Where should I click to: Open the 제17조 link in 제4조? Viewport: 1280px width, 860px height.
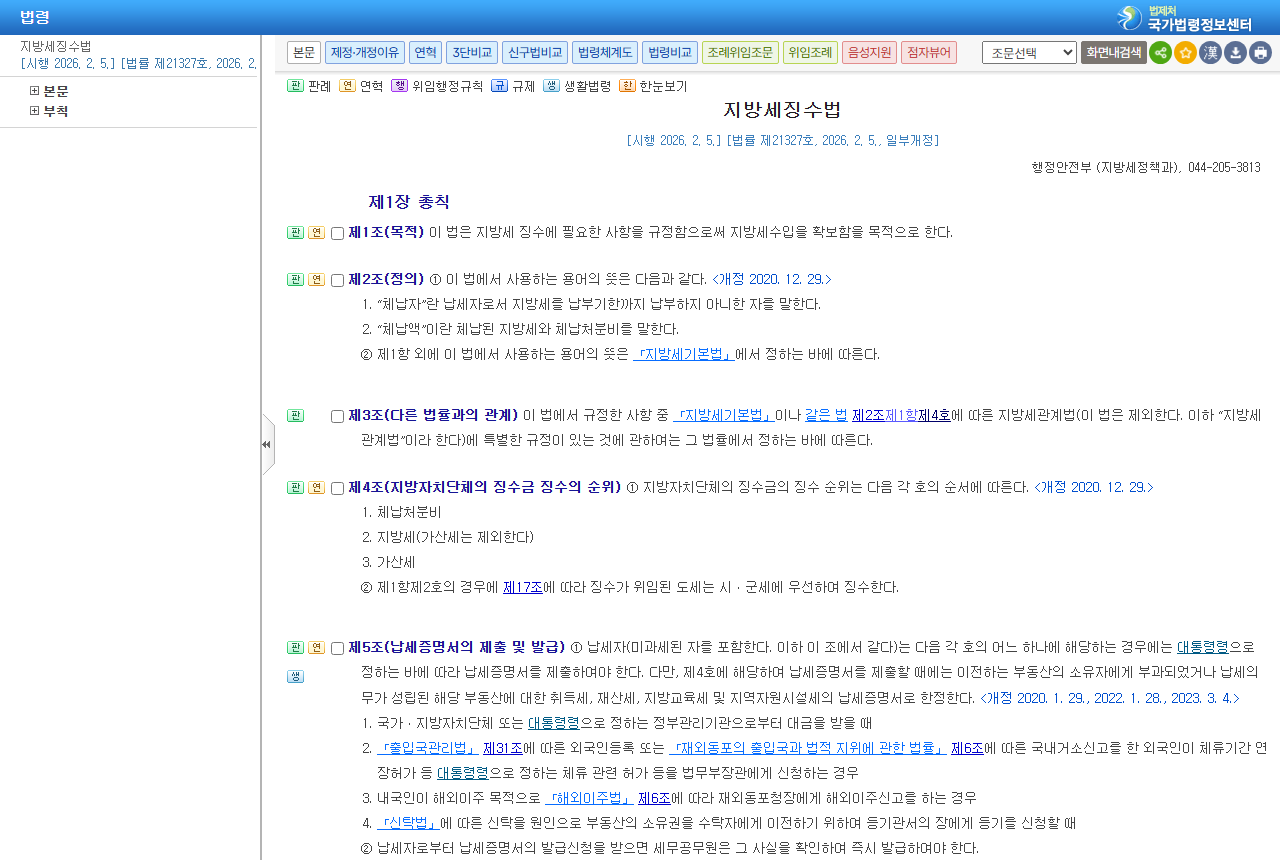(x=523, y=587)
